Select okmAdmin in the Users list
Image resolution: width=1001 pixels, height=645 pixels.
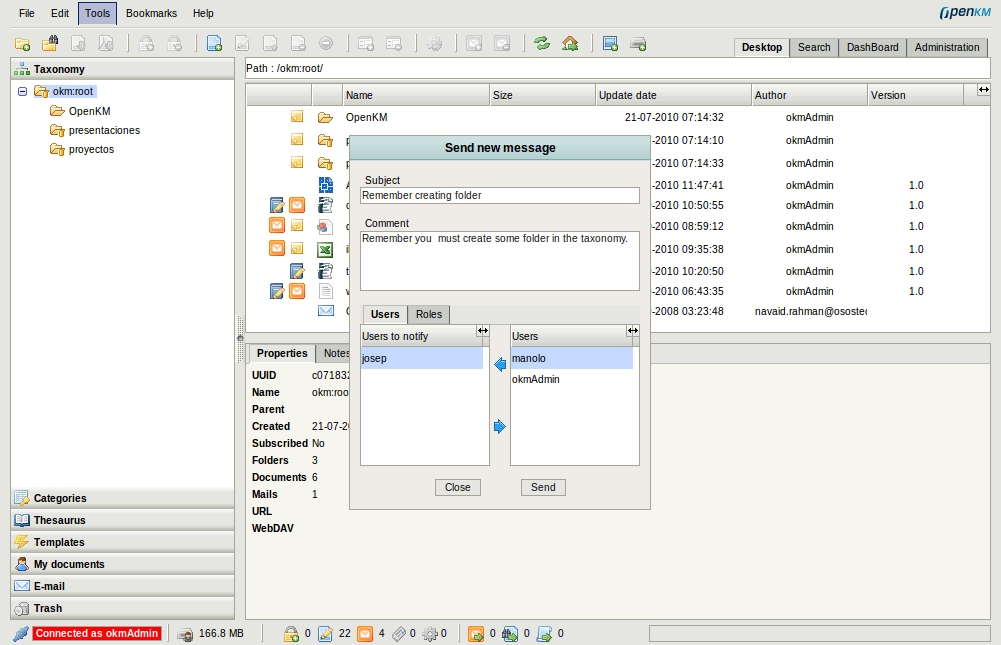click(x=572, y=379)
